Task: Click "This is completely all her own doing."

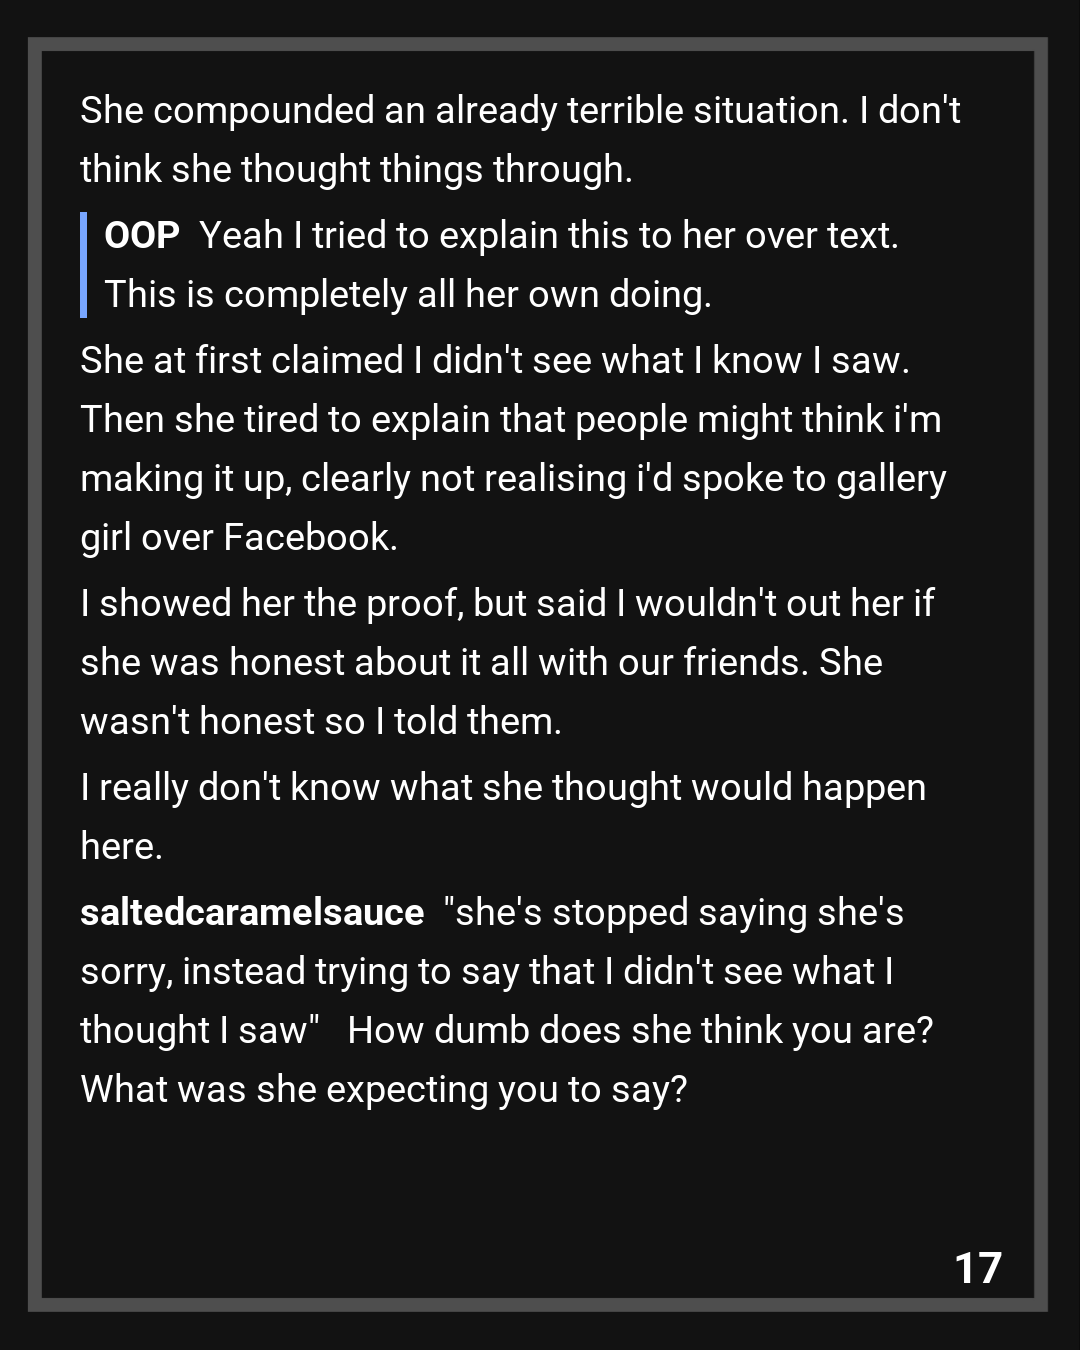Action: [x=408, y=294]
